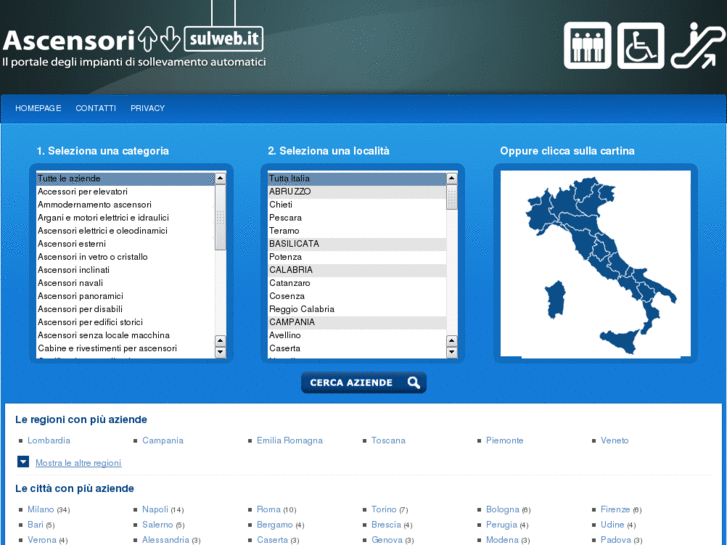Click the locality list bottom scroll-down arrow
Screen dimensions: 727x545
(x=452, y=353)
